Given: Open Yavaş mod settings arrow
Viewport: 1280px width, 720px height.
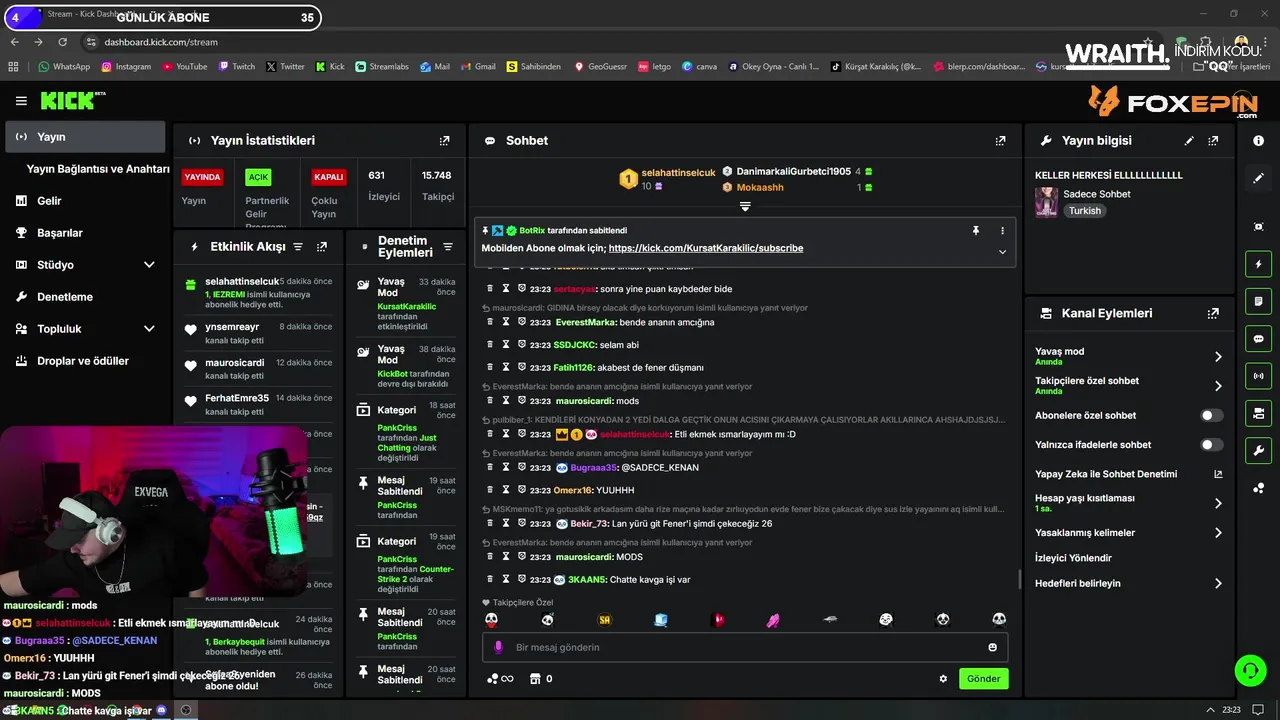Looking at the screenshot, I should [1218, 356].
